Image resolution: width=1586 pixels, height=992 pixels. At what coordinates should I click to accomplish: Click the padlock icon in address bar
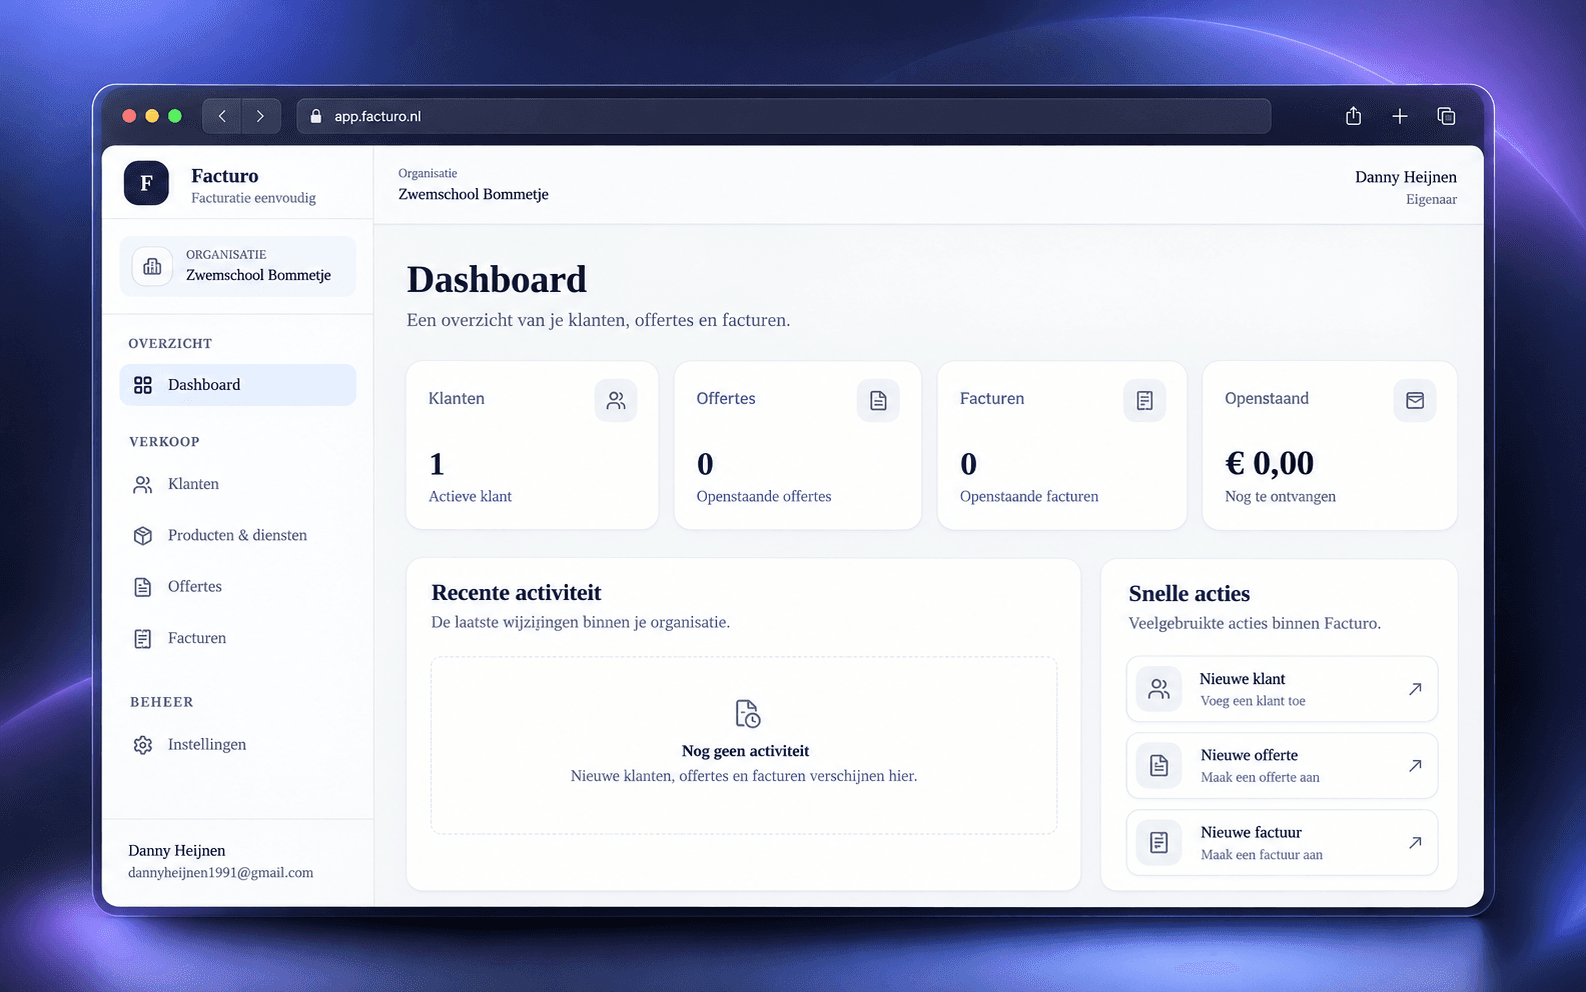(x=316, y=116)
